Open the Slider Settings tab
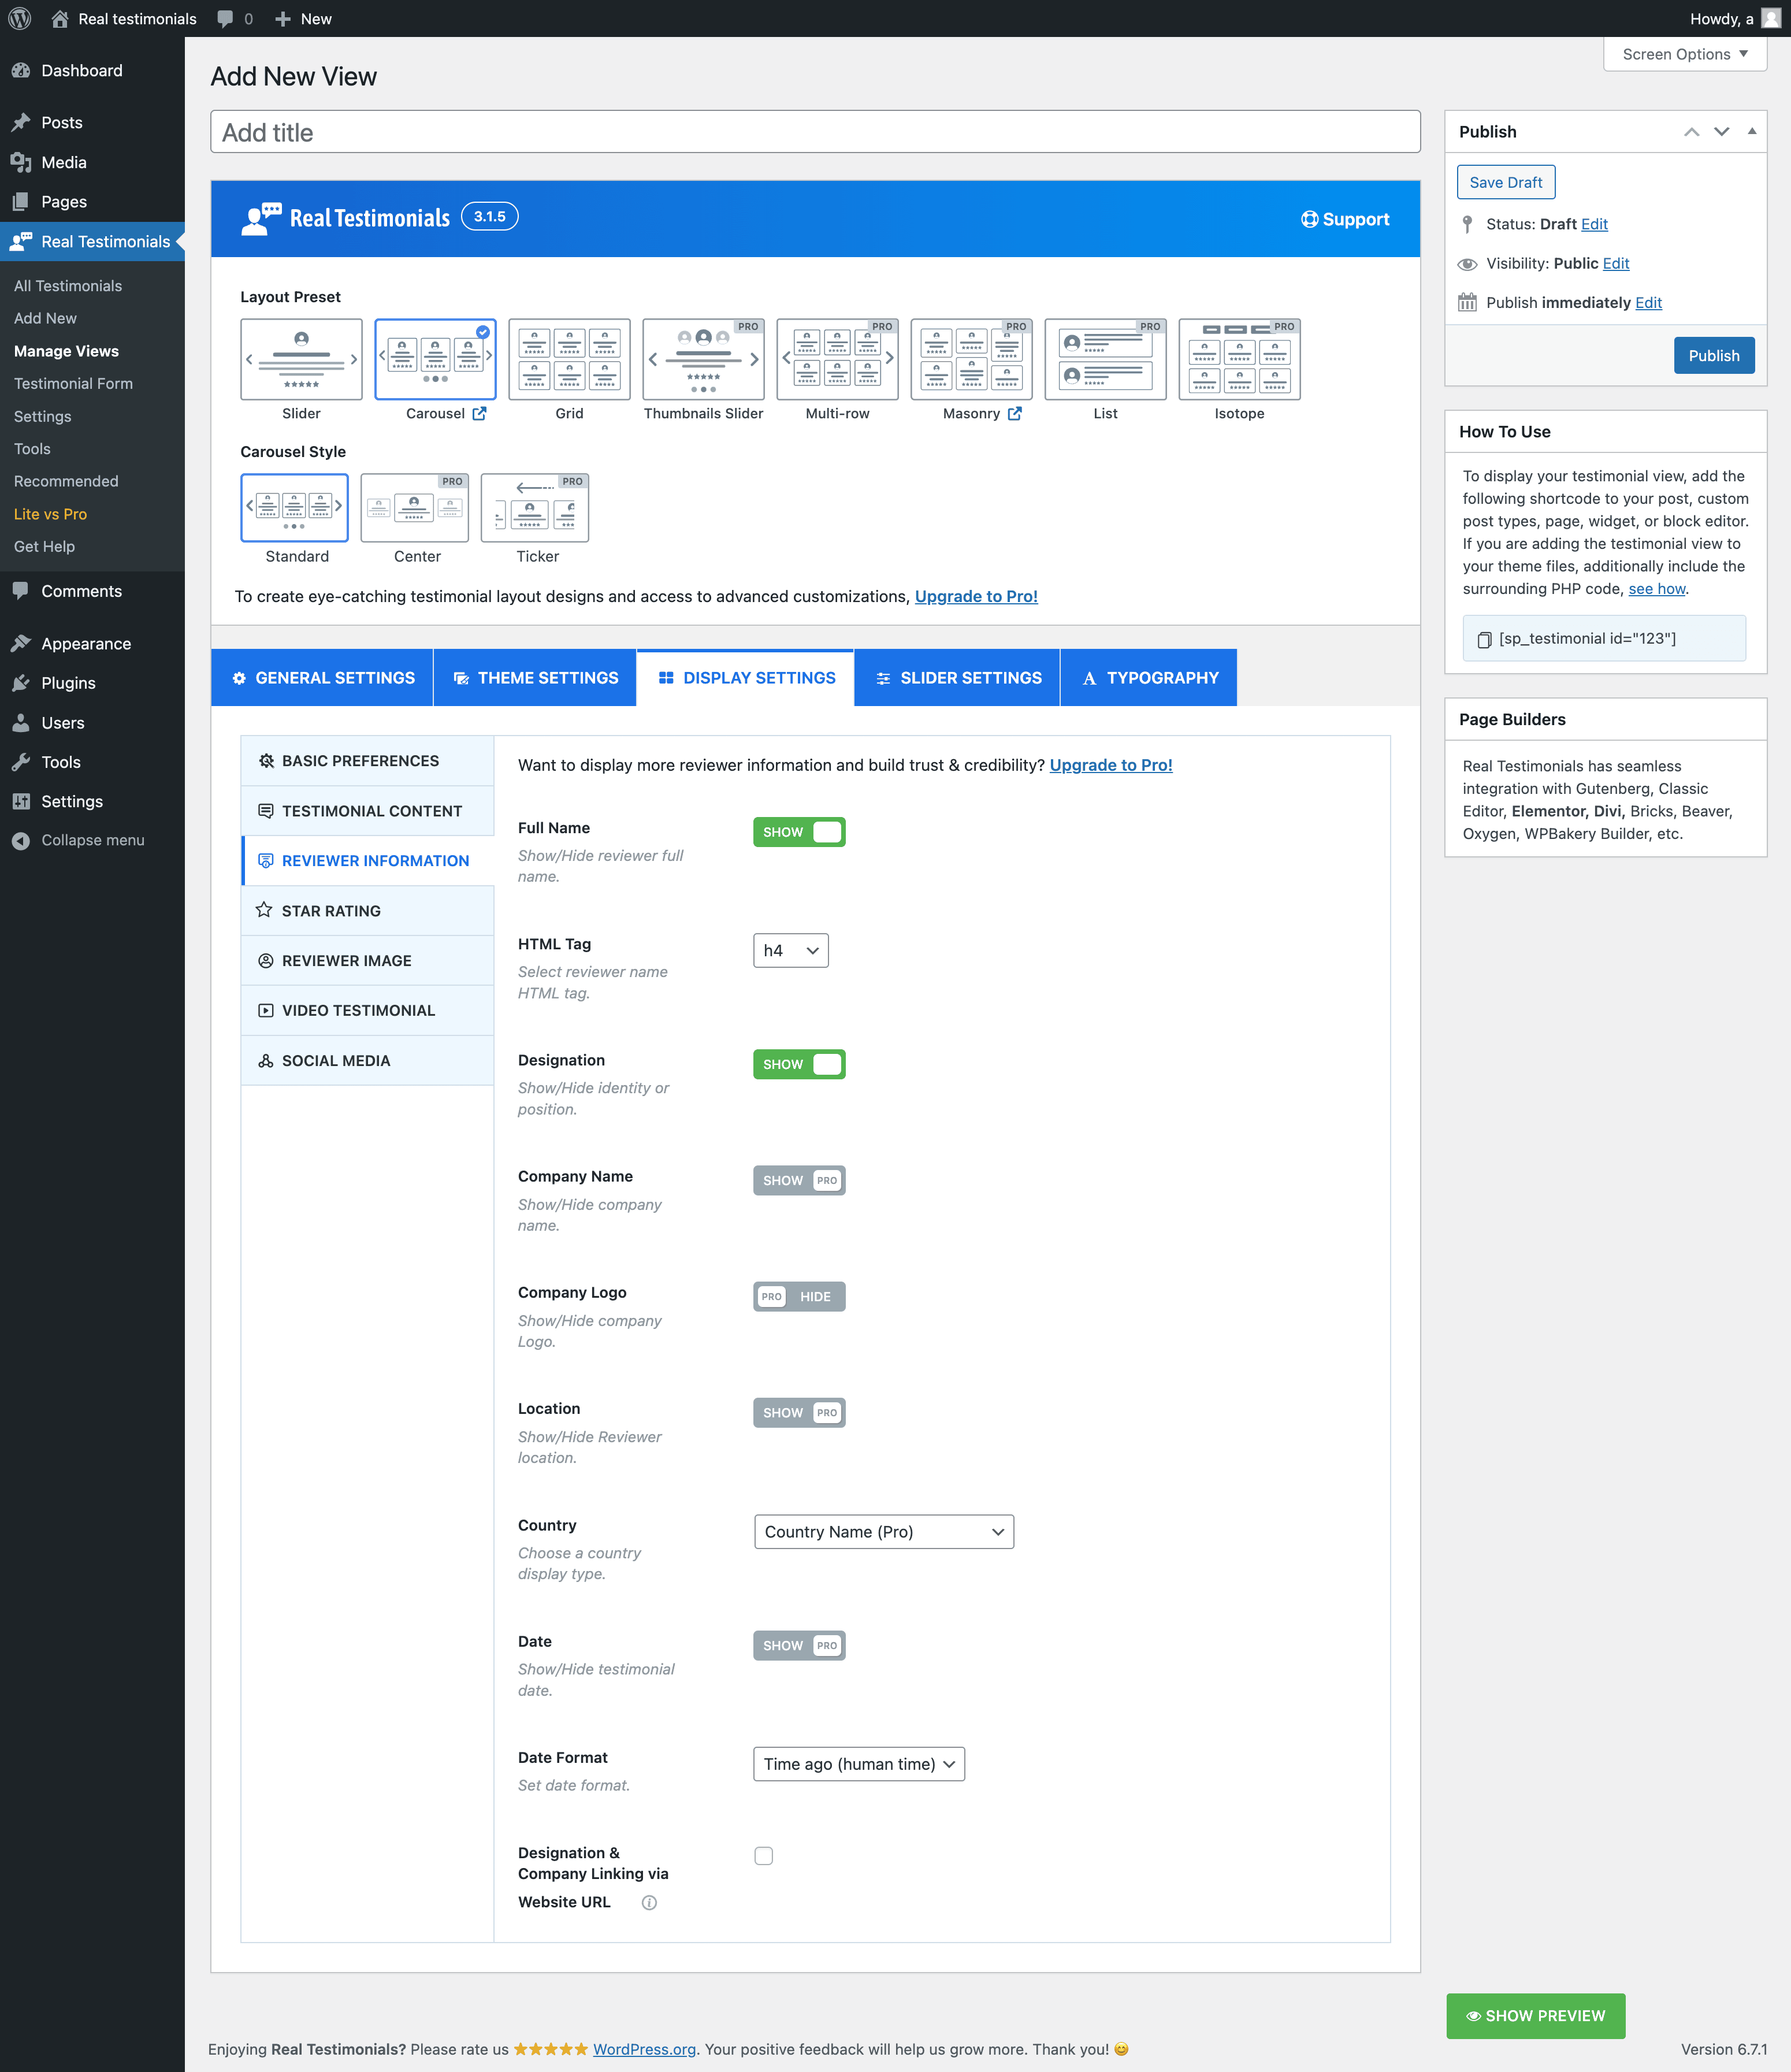The width and height of the screenshot is (1791, 2072). point(957,677)
